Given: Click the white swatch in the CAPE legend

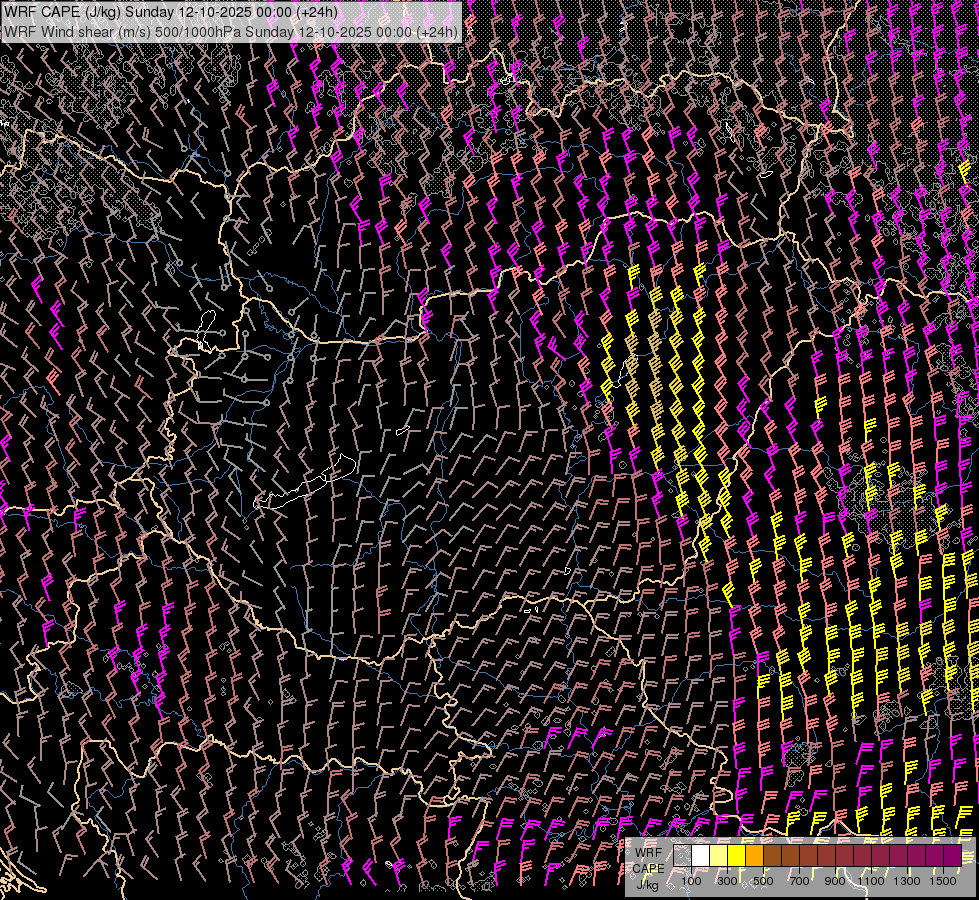Looking at the screenshot, I should (x=700, y=856).
